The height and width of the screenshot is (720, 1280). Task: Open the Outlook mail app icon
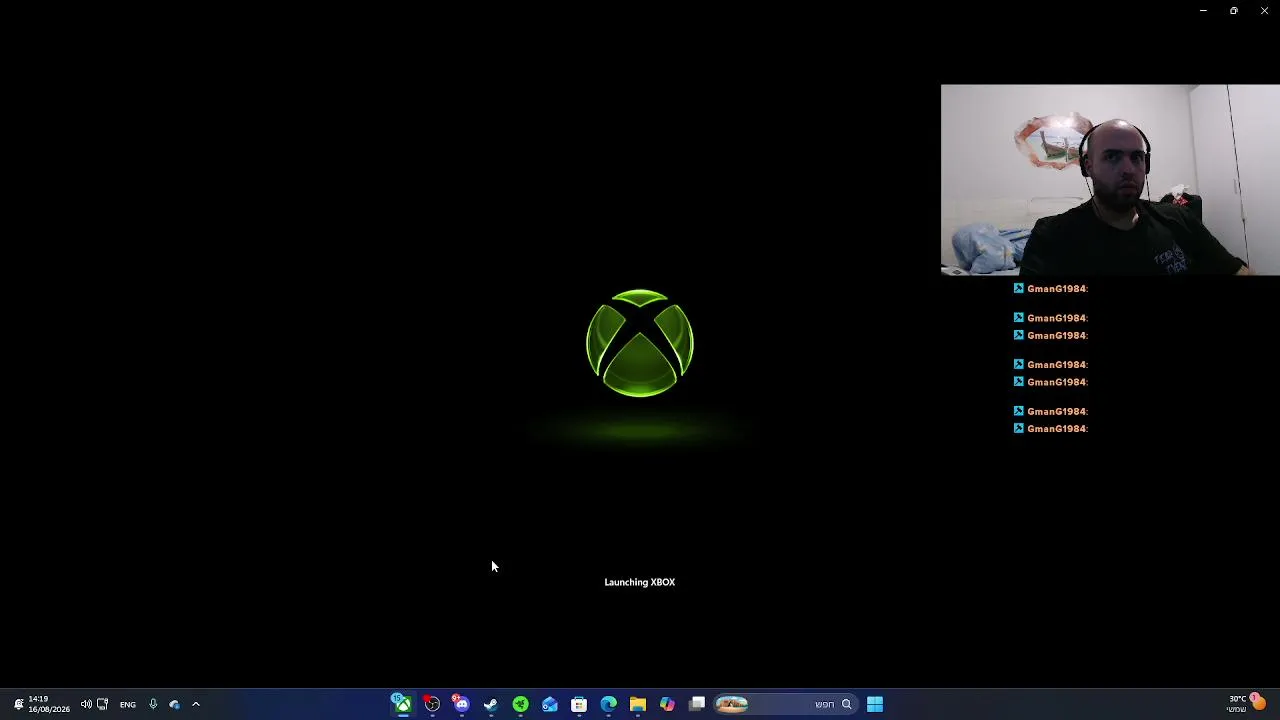click(550, 704)
